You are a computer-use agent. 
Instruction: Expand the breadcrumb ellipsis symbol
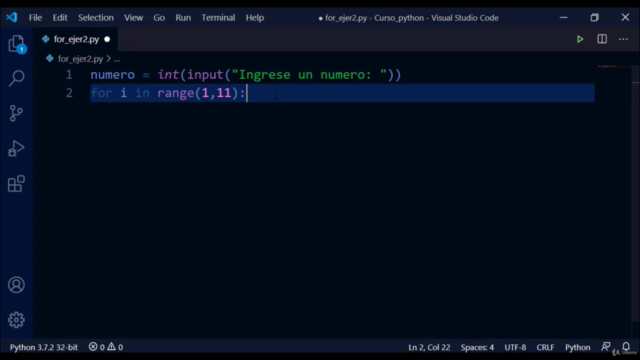(117, 59)
